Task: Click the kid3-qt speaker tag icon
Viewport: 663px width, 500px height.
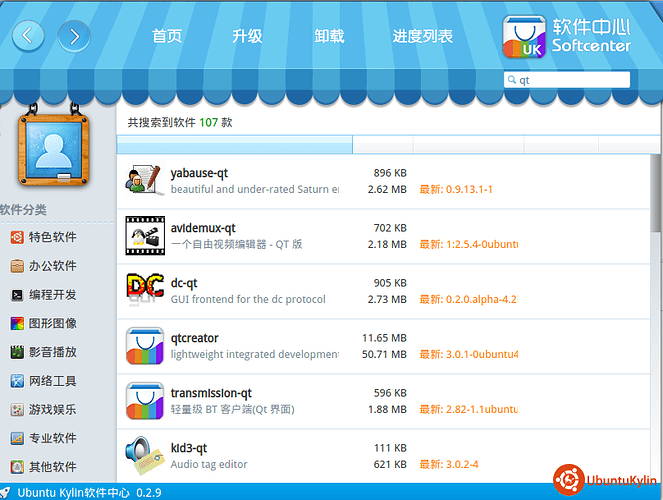Action: [x=145, y=455]
